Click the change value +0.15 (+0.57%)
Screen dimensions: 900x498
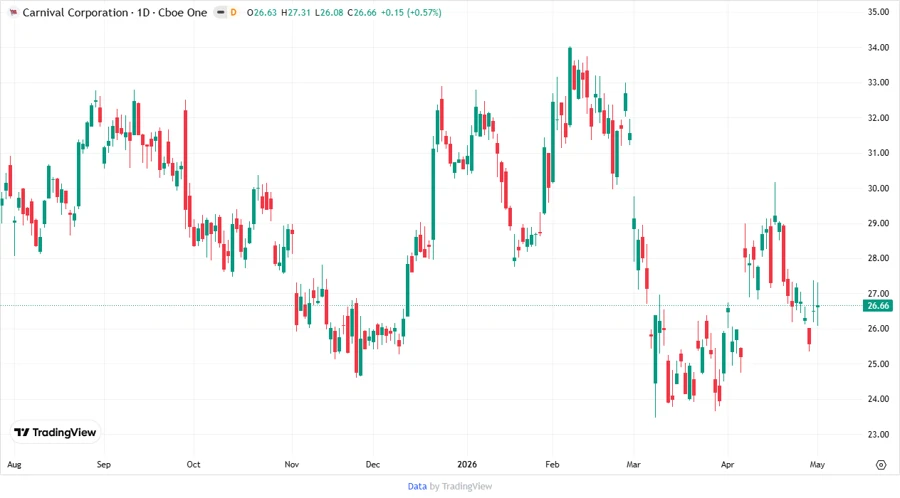(411, 13)
